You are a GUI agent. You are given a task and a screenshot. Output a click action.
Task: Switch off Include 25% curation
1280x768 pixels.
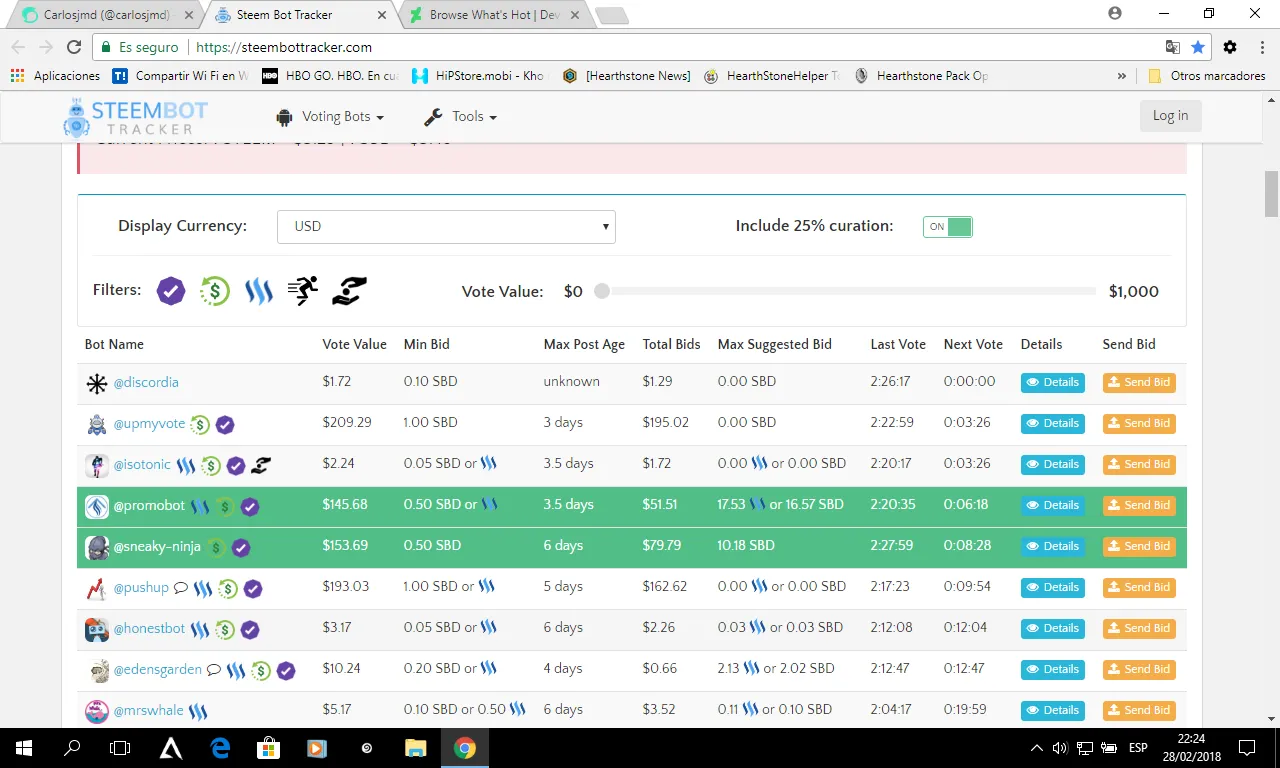(x=947, y=226)
